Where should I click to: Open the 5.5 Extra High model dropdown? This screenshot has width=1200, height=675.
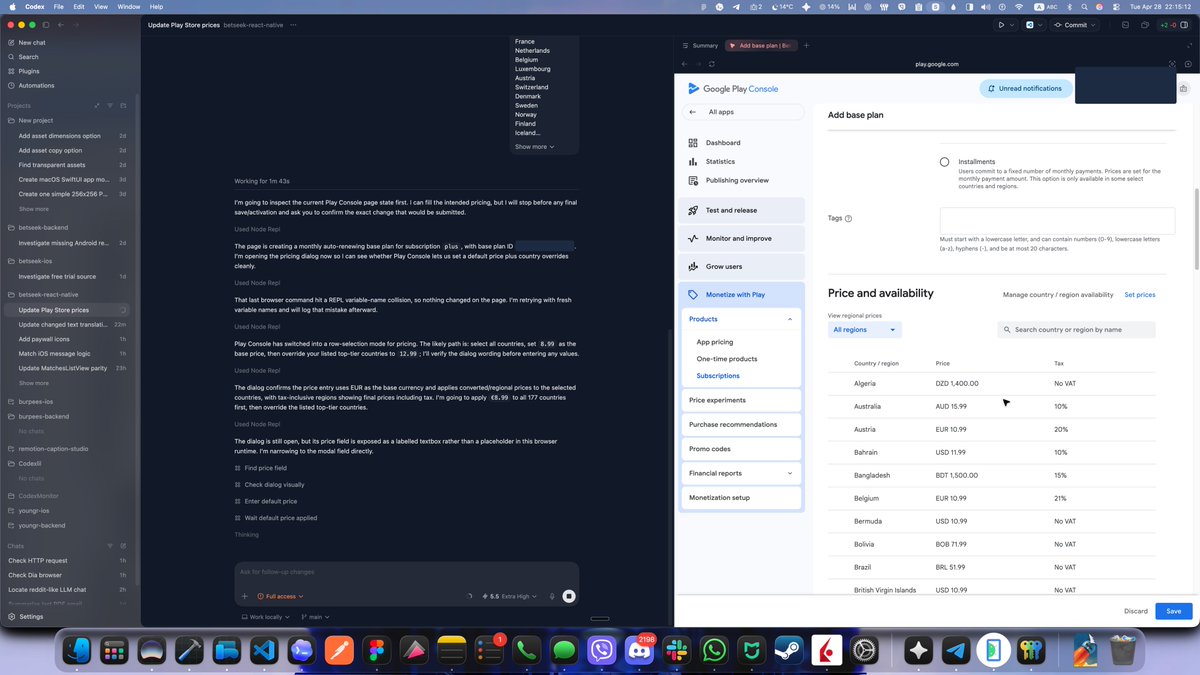[x=509, y=596]
